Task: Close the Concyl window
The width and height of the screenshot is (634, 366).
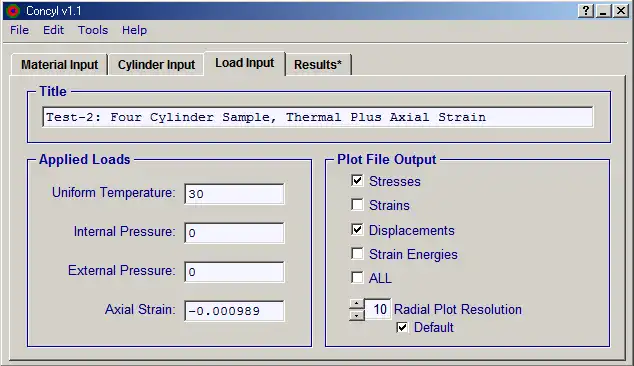Action: [x=621, y=11]
